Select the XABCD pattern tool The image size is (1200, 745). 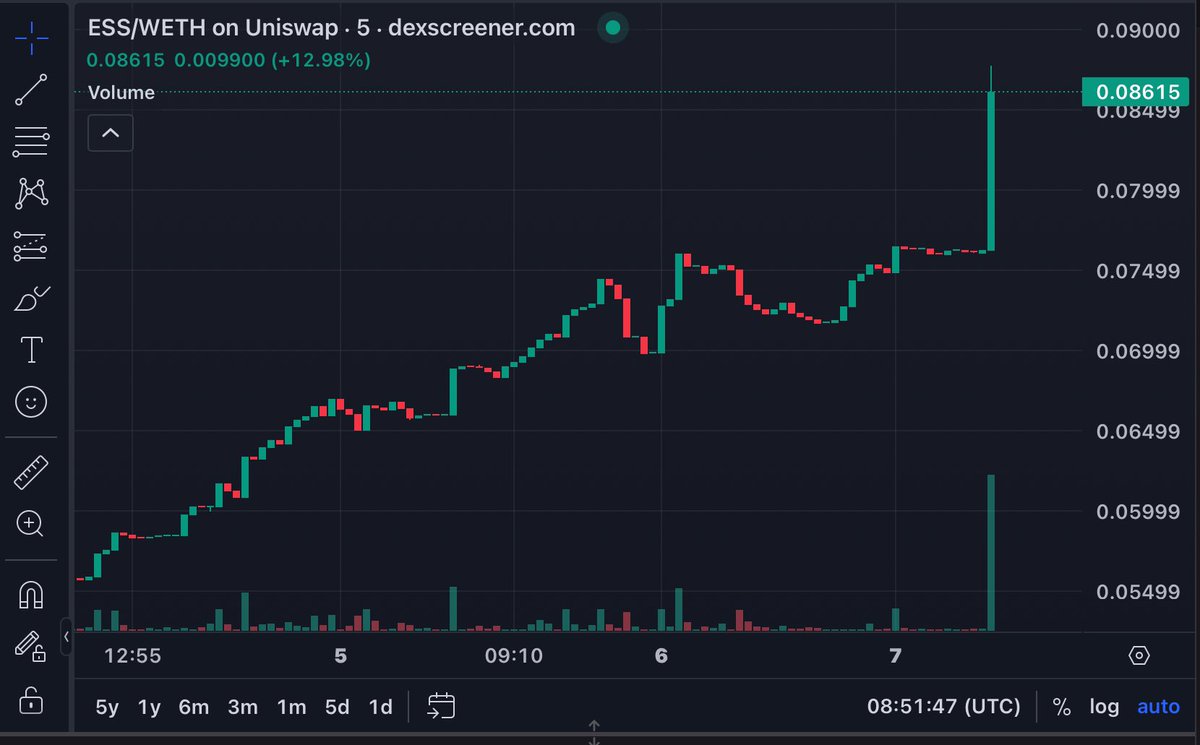pos(32,193)
